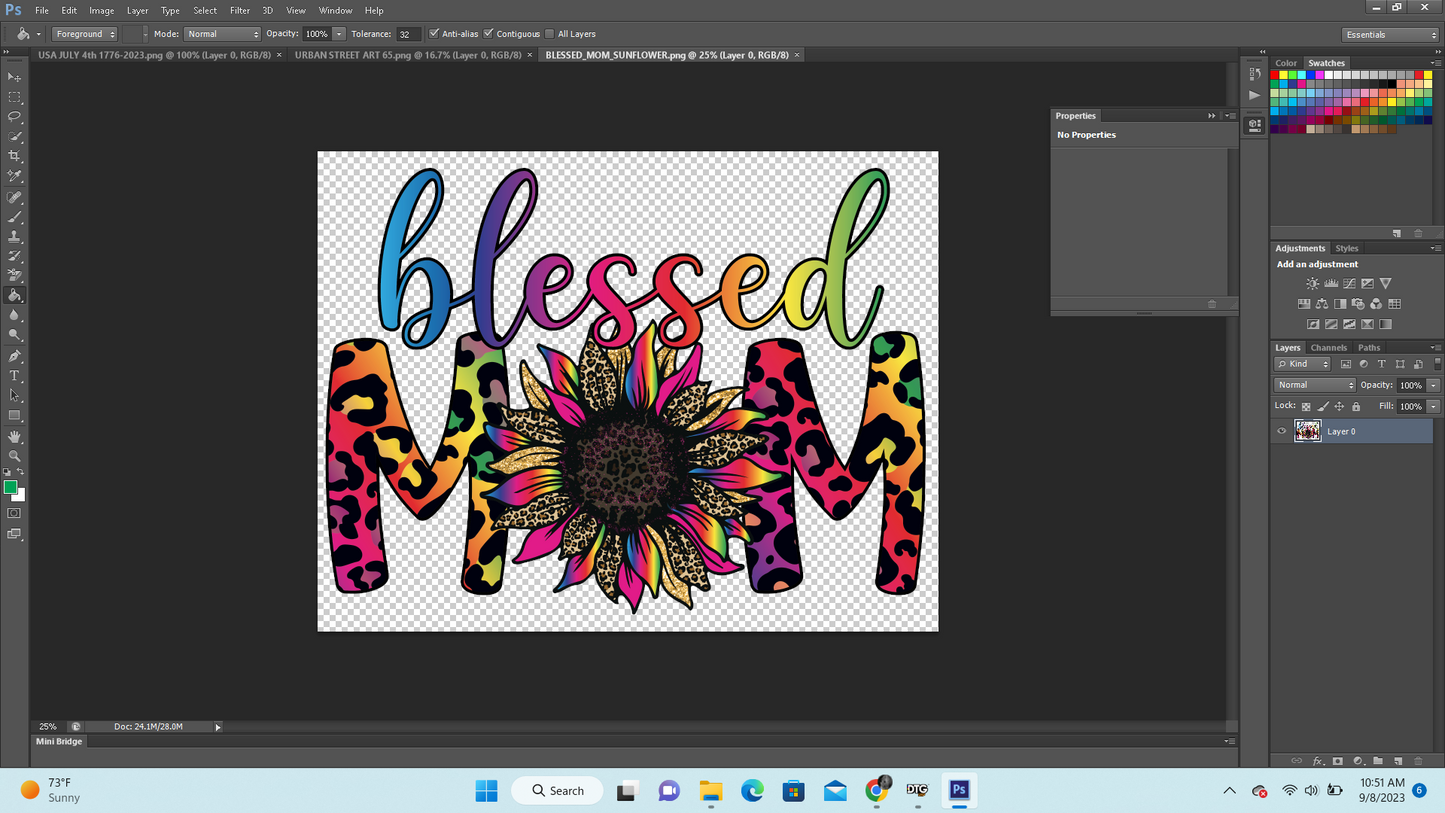This screenshot has width=1445, height=813.
Task: Toggle the Contiguous checkbox
Action: coord(489,34)
